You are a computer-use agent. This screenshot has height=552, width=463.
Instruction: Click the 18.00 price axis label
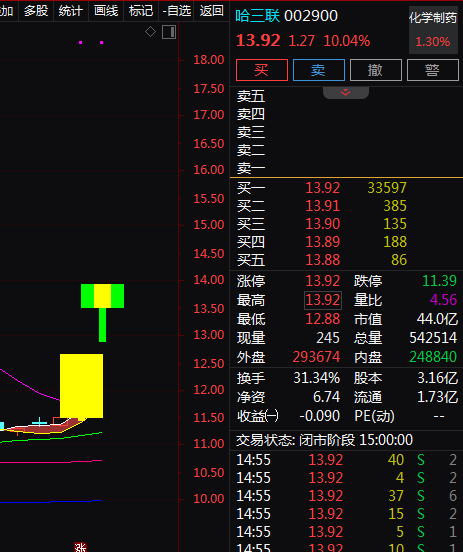pyautogui.click(x=209, y=60)
